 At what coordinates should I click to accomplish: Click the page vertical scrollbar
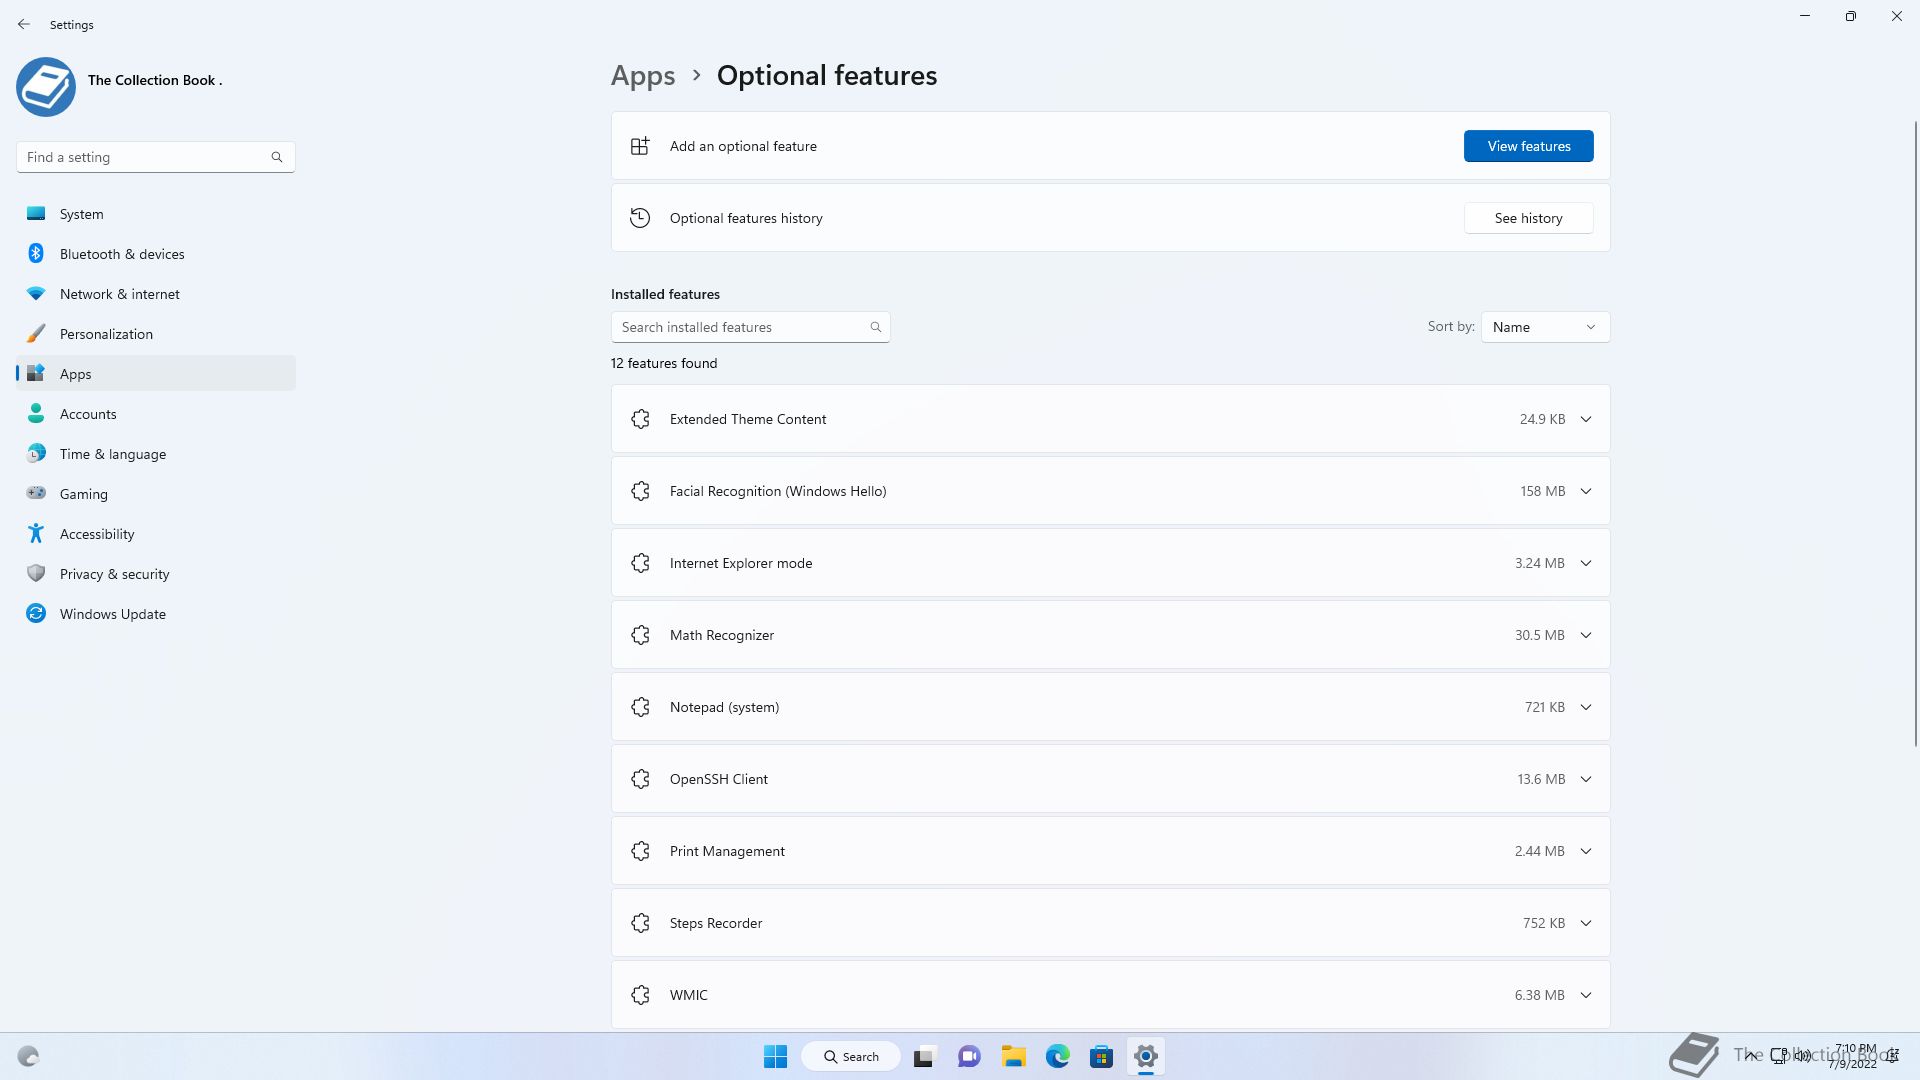click(1916, 433)
